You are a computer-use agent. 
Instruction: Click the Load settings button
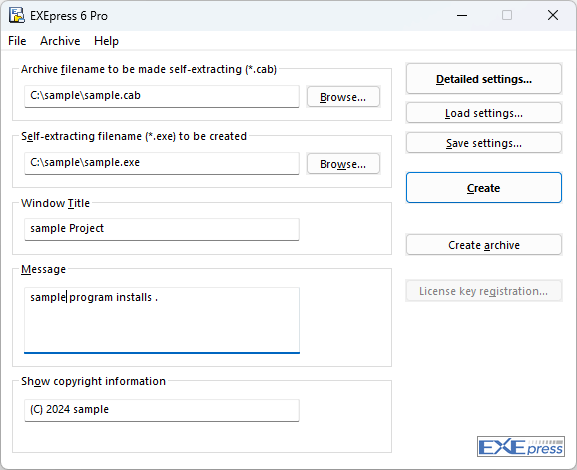pyautogui.click(x=484, y=113)
